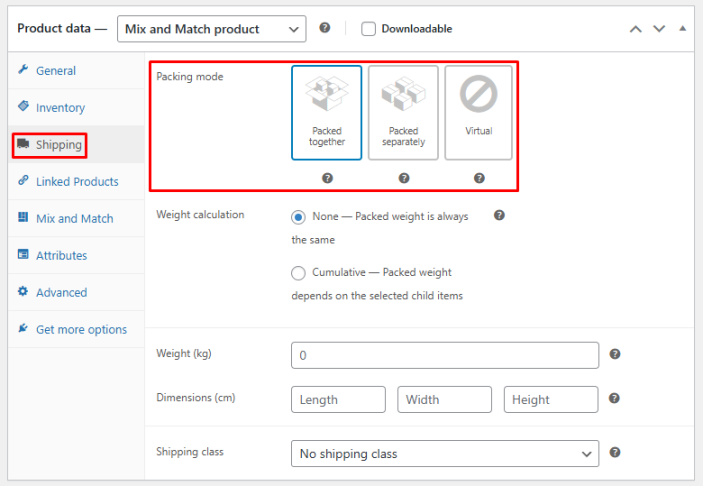Select None weight calculation radio button

pyautogui.click(x=298, y=217)
